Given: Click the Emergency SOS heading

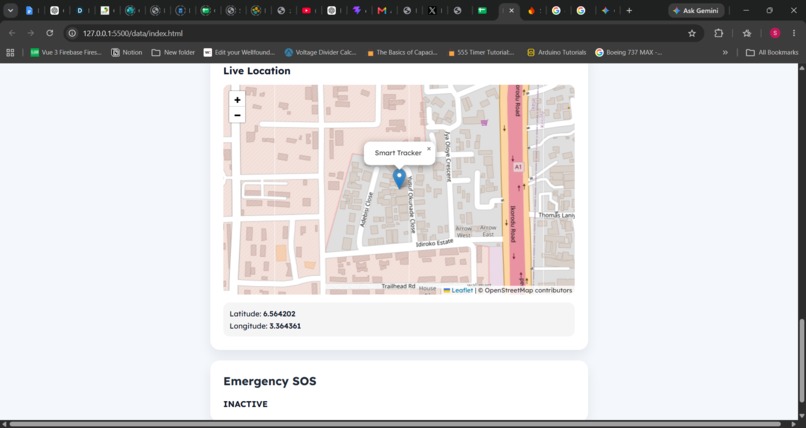Looking at the screenshot, I should (x=270, y=381).
